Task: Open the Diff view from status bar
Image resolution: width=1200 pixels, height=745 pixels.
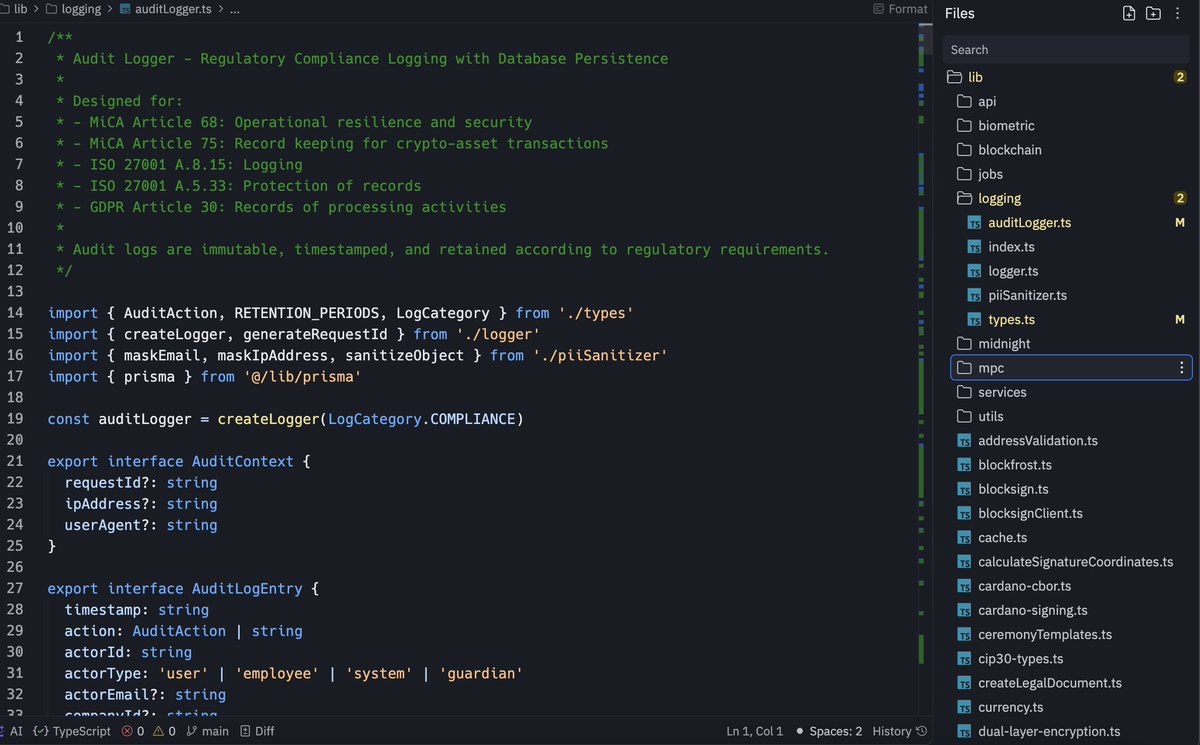Action: click(258, 731)
